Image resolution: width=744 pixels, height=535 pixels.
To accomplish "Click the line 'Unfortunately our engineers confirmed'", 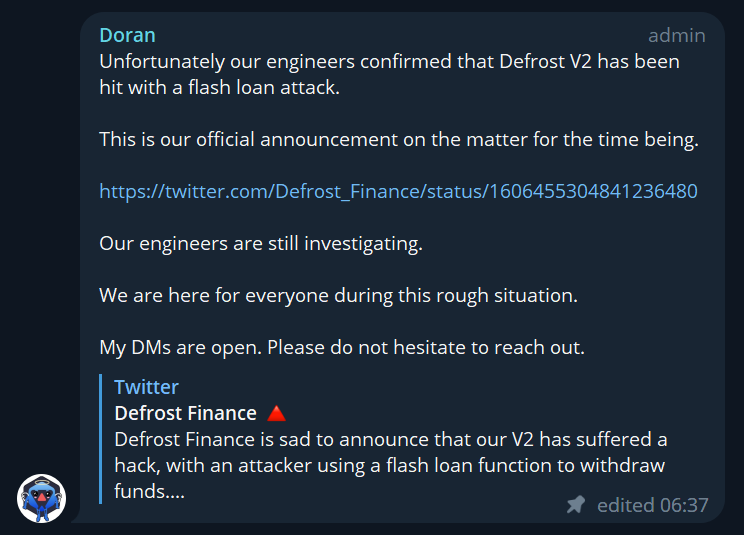I will tap(390, 62).
